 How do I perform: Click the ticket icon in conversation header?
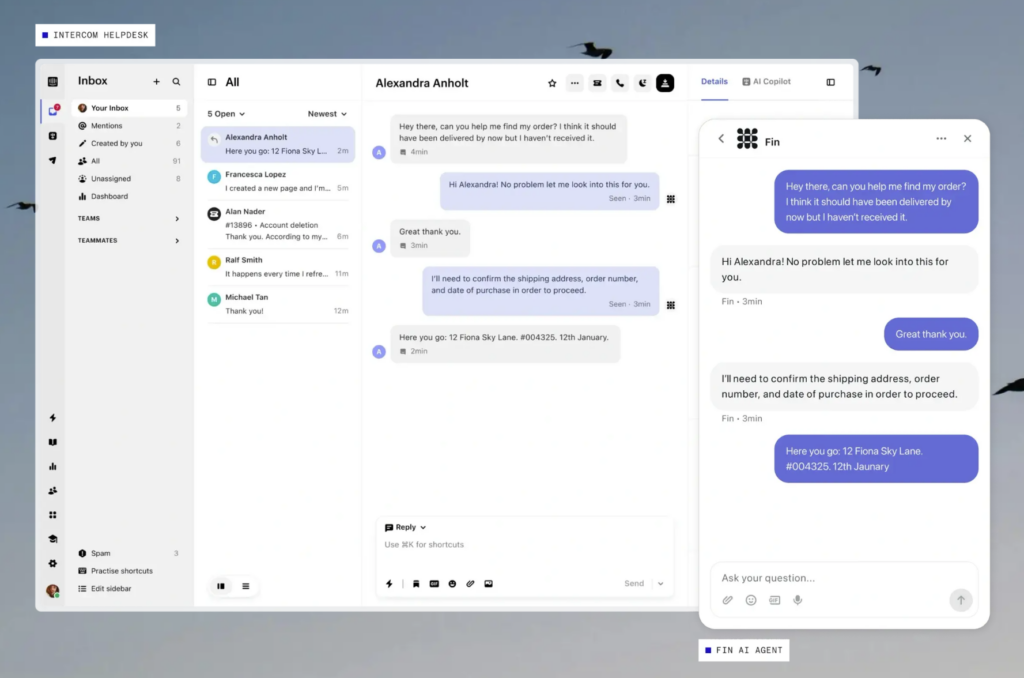[597, 83]
